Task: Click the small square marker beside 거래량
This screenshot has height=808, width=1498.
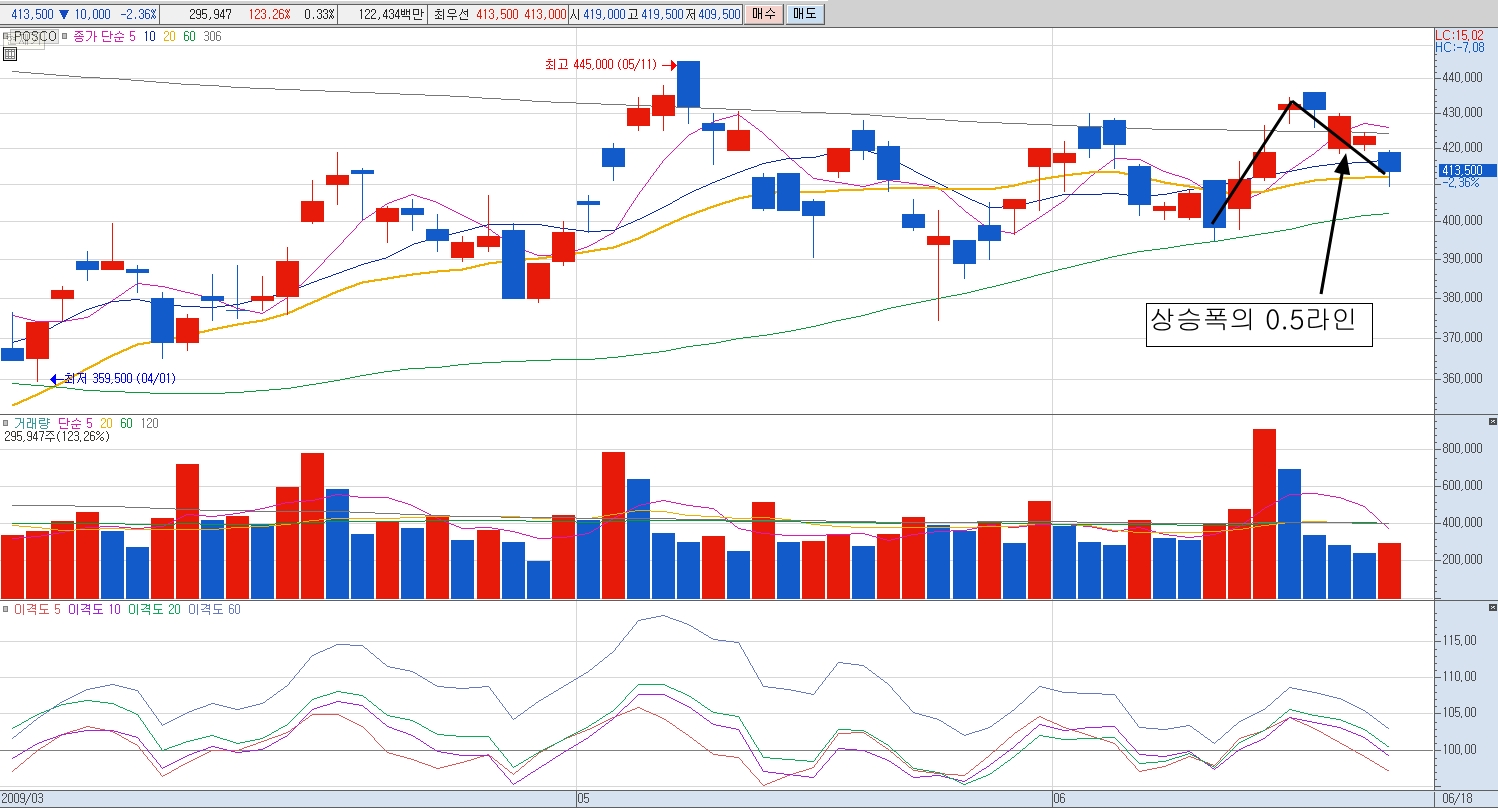Action: [6, 424]
